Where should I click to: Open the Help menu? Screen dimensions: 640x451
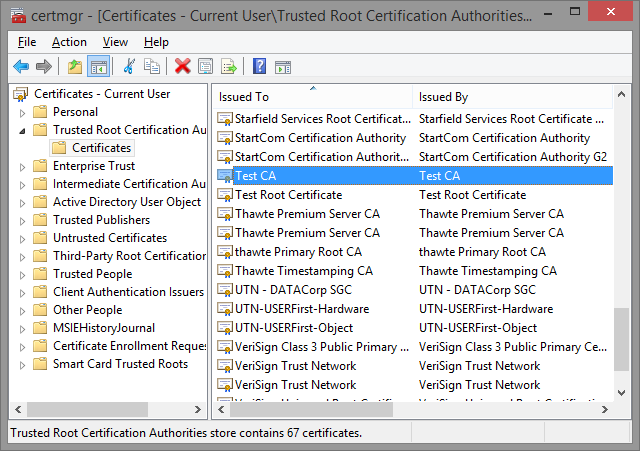[156, 42]
